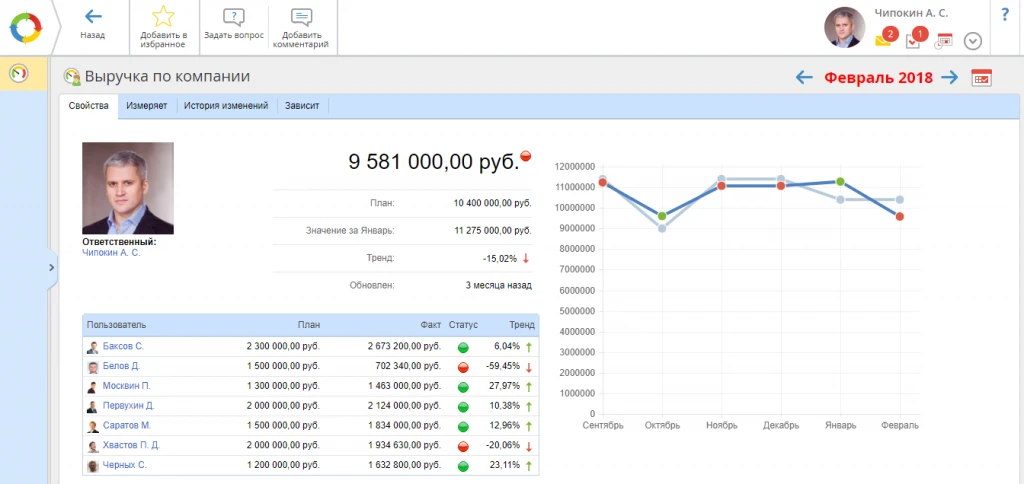
Task: Open responsible person link Чипокин А. С.
Action: pyautogui.click(x=111, y=253)
